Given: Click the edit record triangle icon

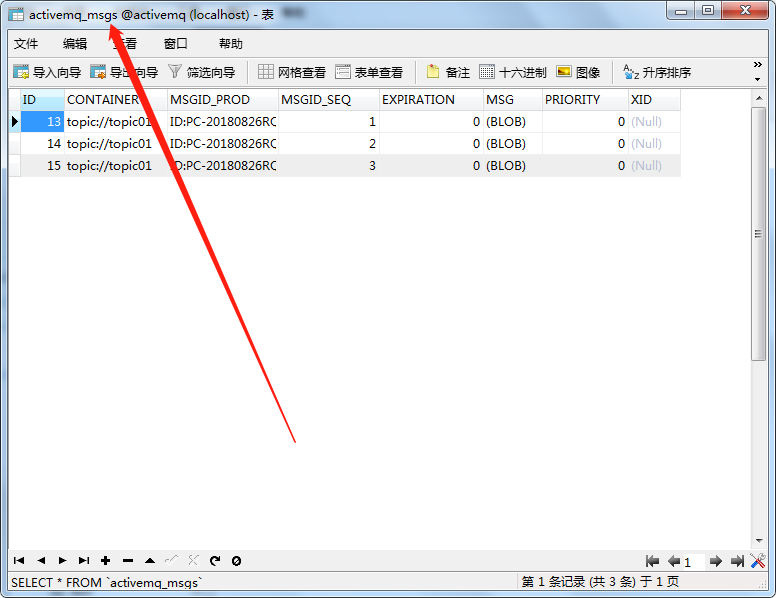Looking at the screenshot, I should (x=150, y=560).
